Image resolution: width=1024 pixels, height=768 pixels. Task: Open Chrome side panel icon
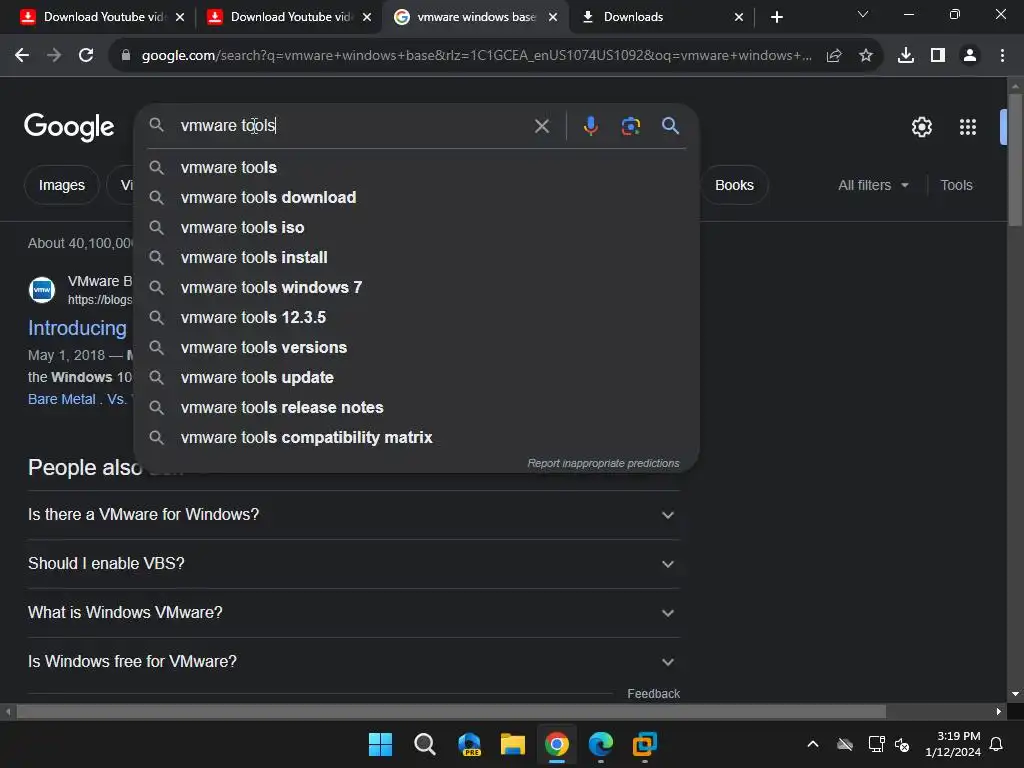[x=938, y=56]
